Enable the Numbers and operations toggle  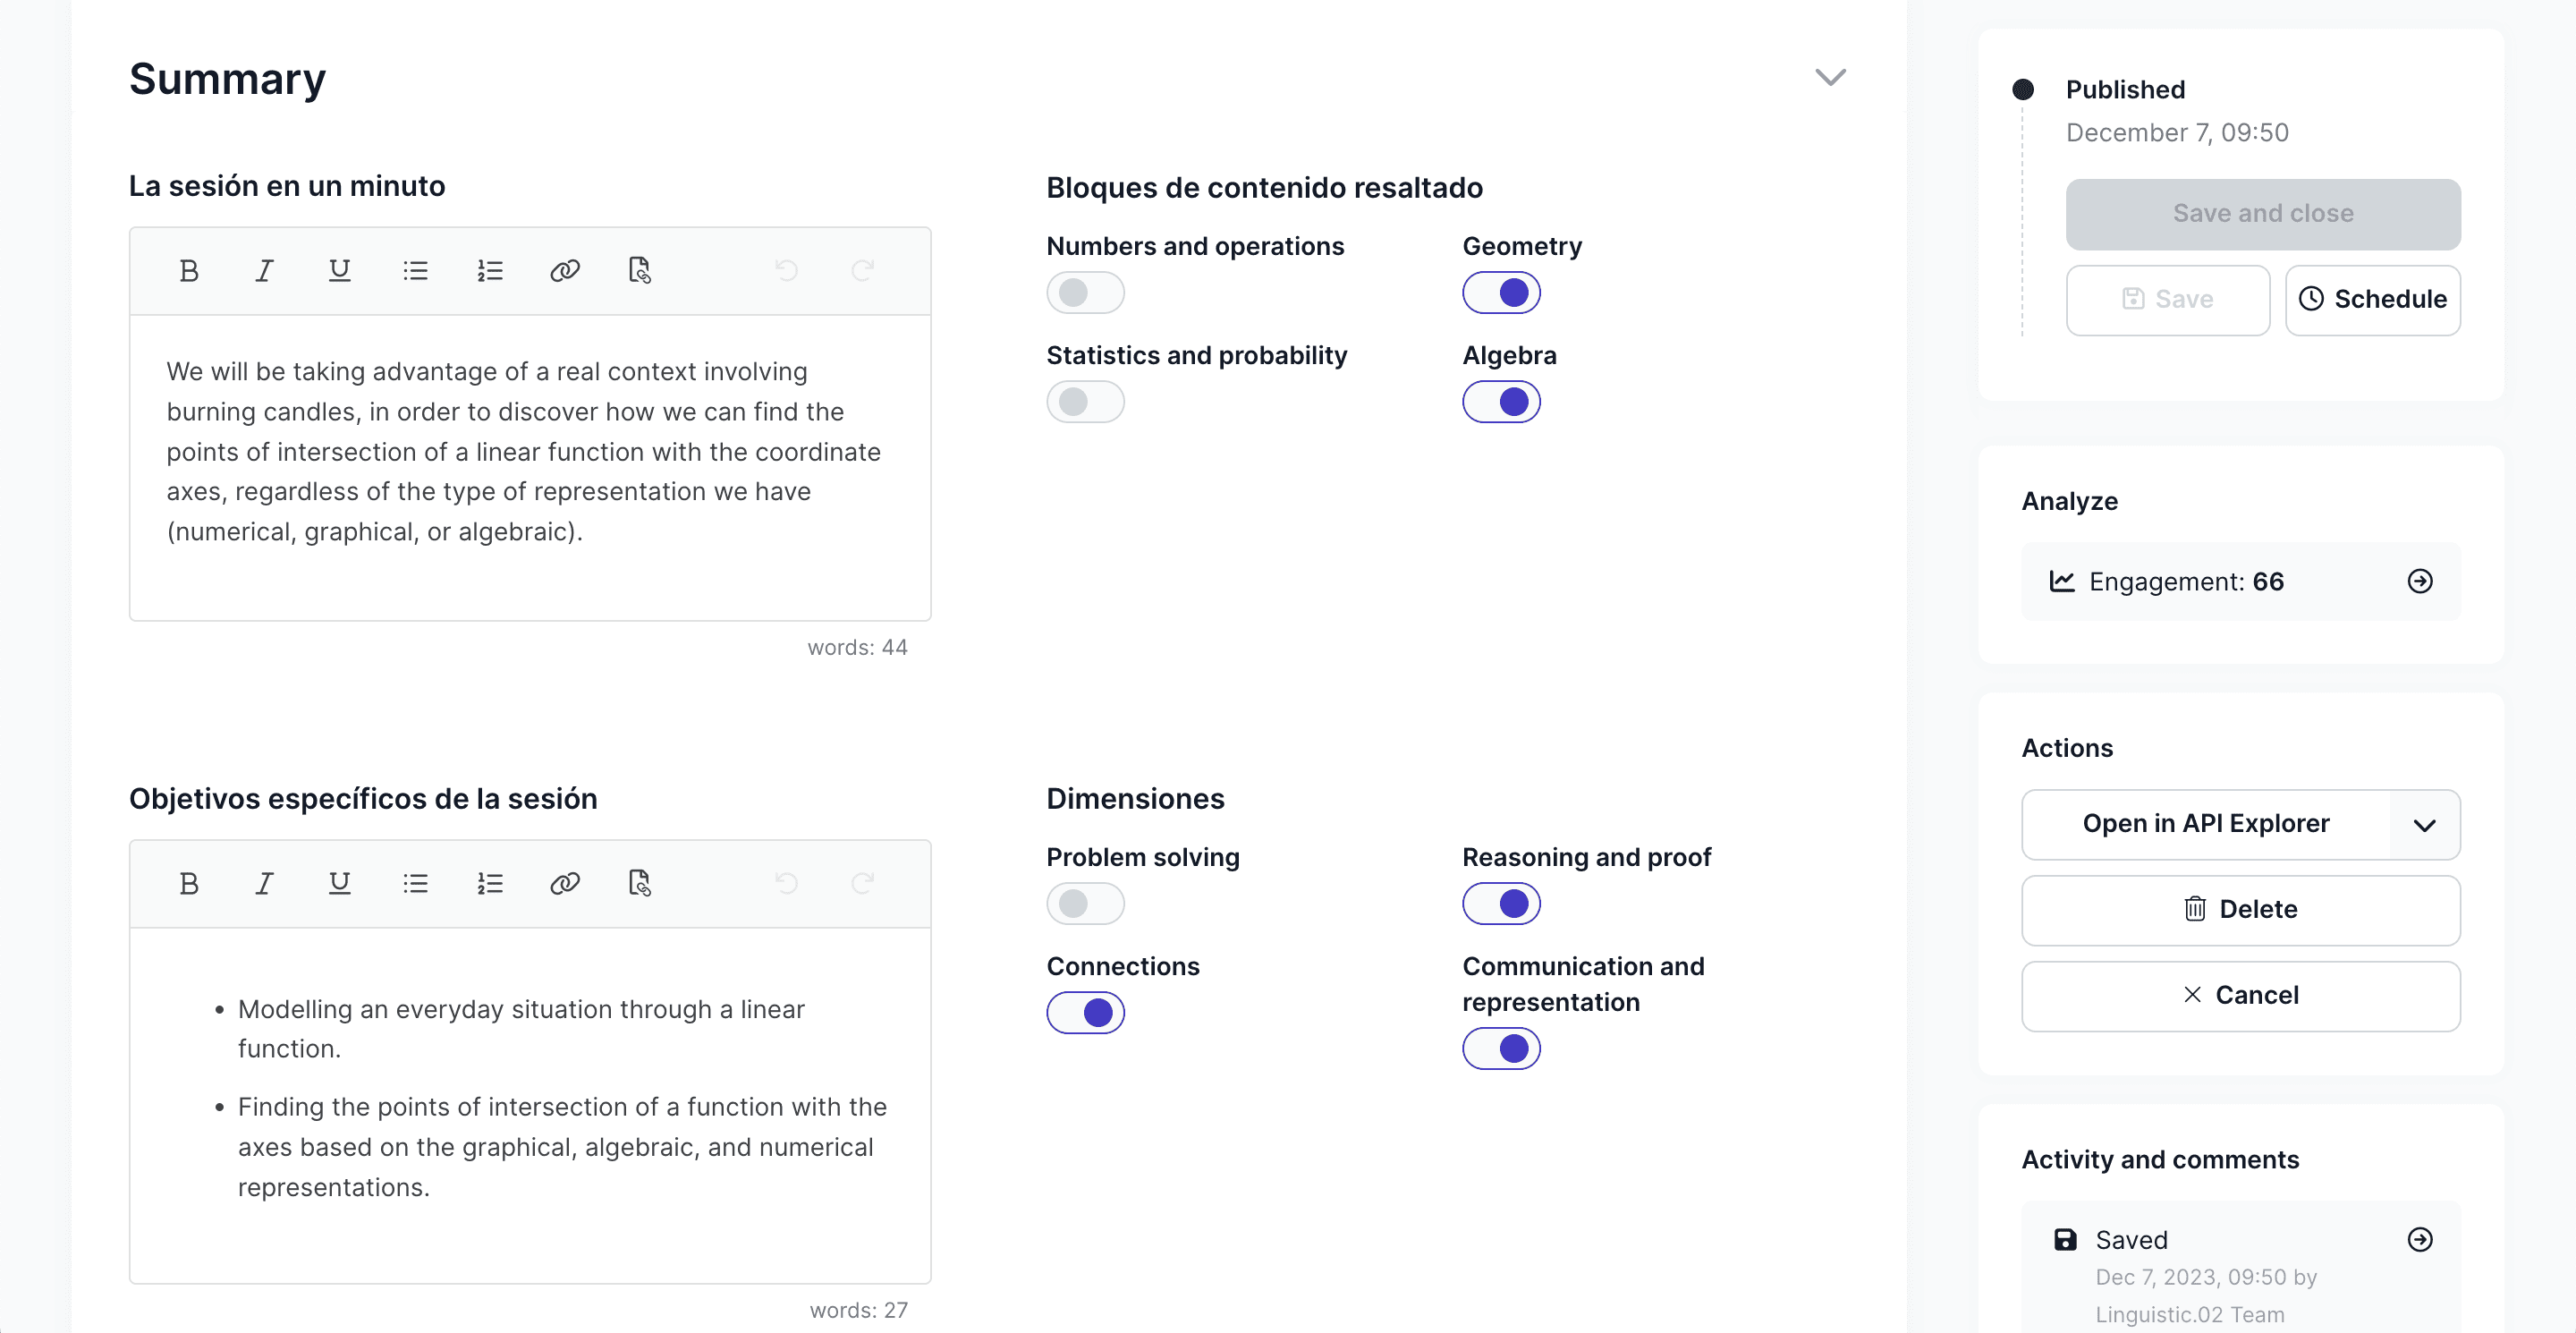[x=1085, y=293]
